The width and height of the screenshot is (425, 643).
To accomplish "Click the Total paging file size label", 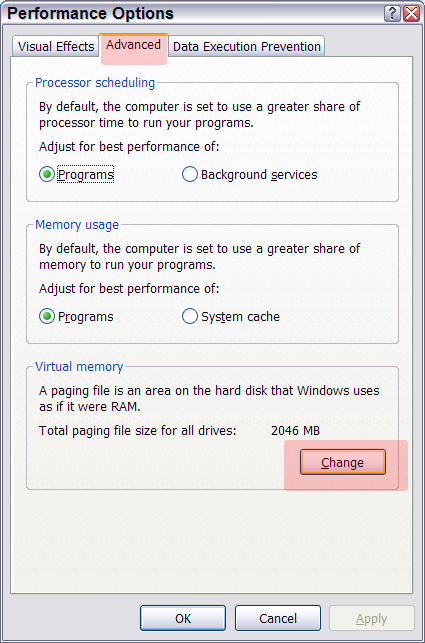I will [138, 431].
